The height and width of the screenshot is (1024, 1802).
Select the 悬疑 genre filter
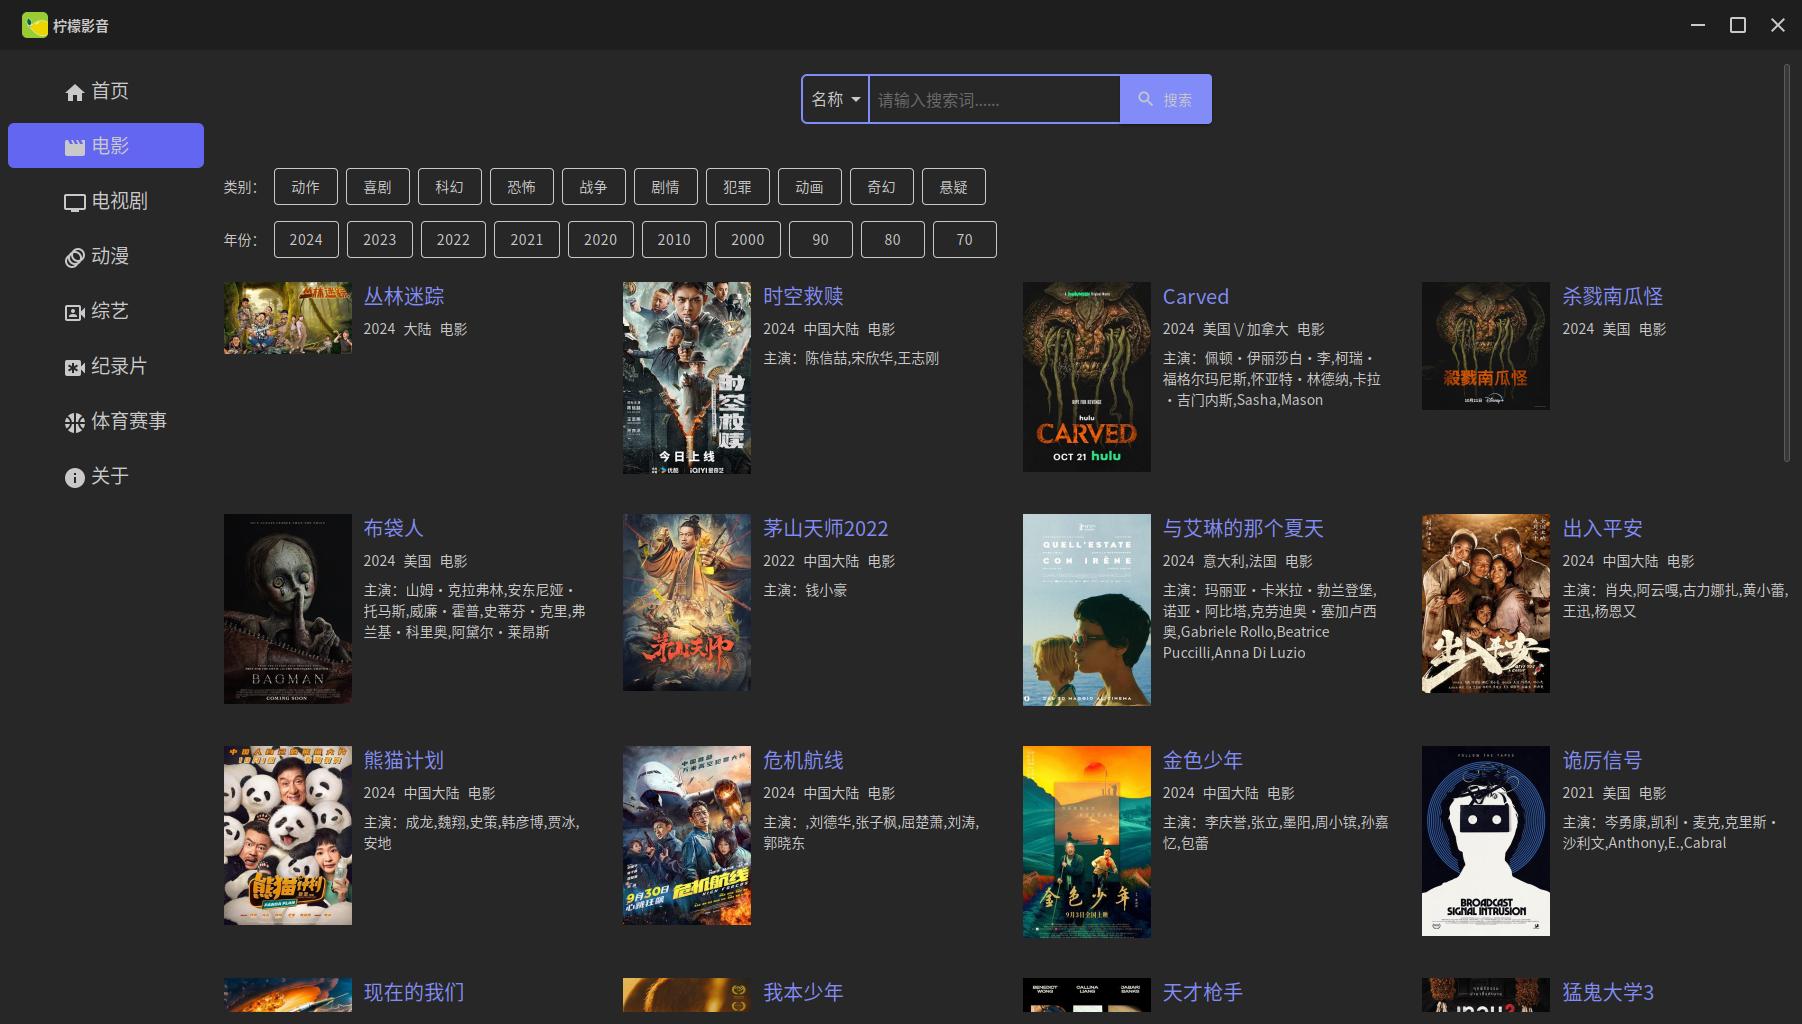tap(954, 187)
